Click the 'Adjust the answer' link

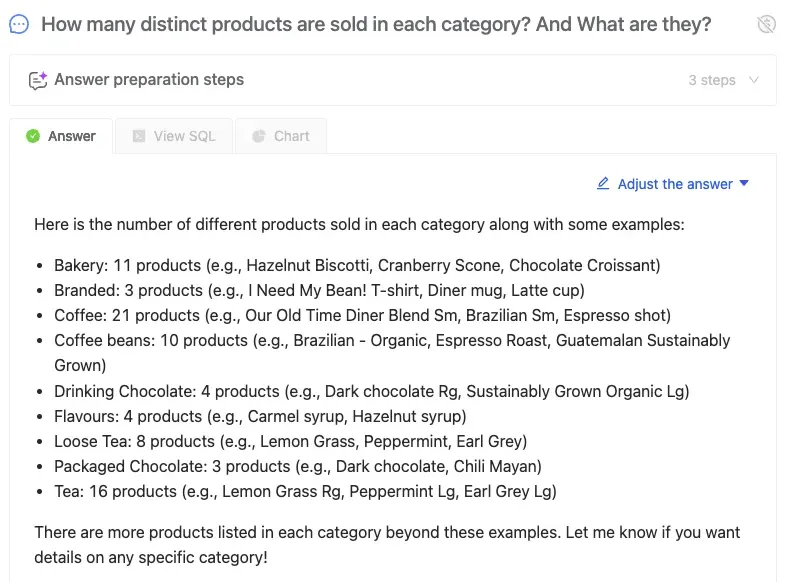pyautogui.click(x=675, y=184)
